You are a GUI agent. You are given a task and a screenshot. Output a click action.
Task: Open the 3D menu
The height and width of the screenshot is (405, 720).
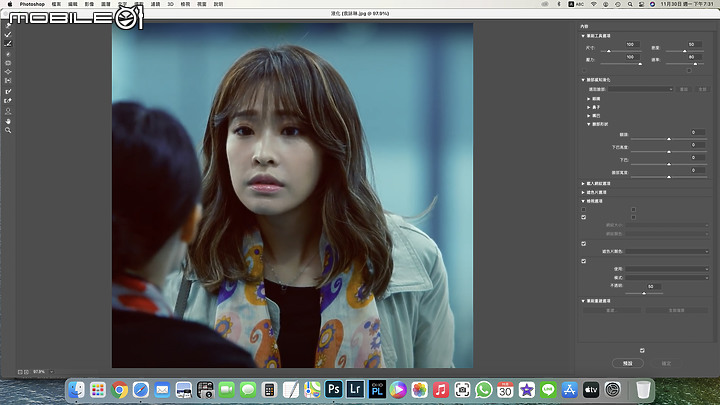pos(170,4)
